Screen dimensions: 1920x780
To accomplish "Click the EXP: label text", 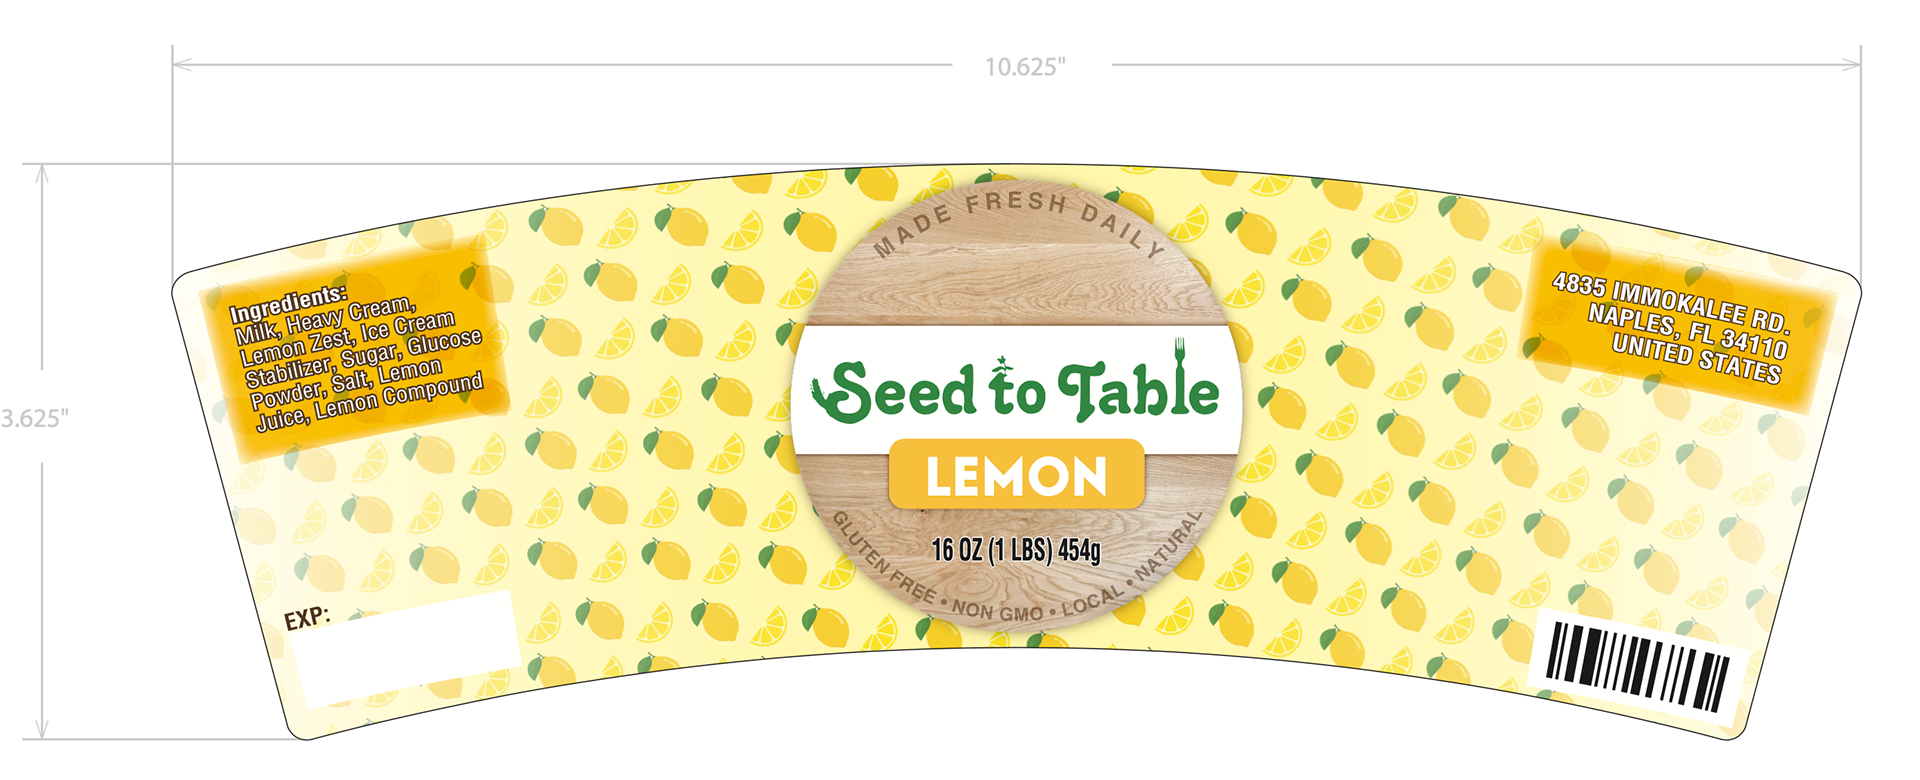I will (x=307, y=618).
